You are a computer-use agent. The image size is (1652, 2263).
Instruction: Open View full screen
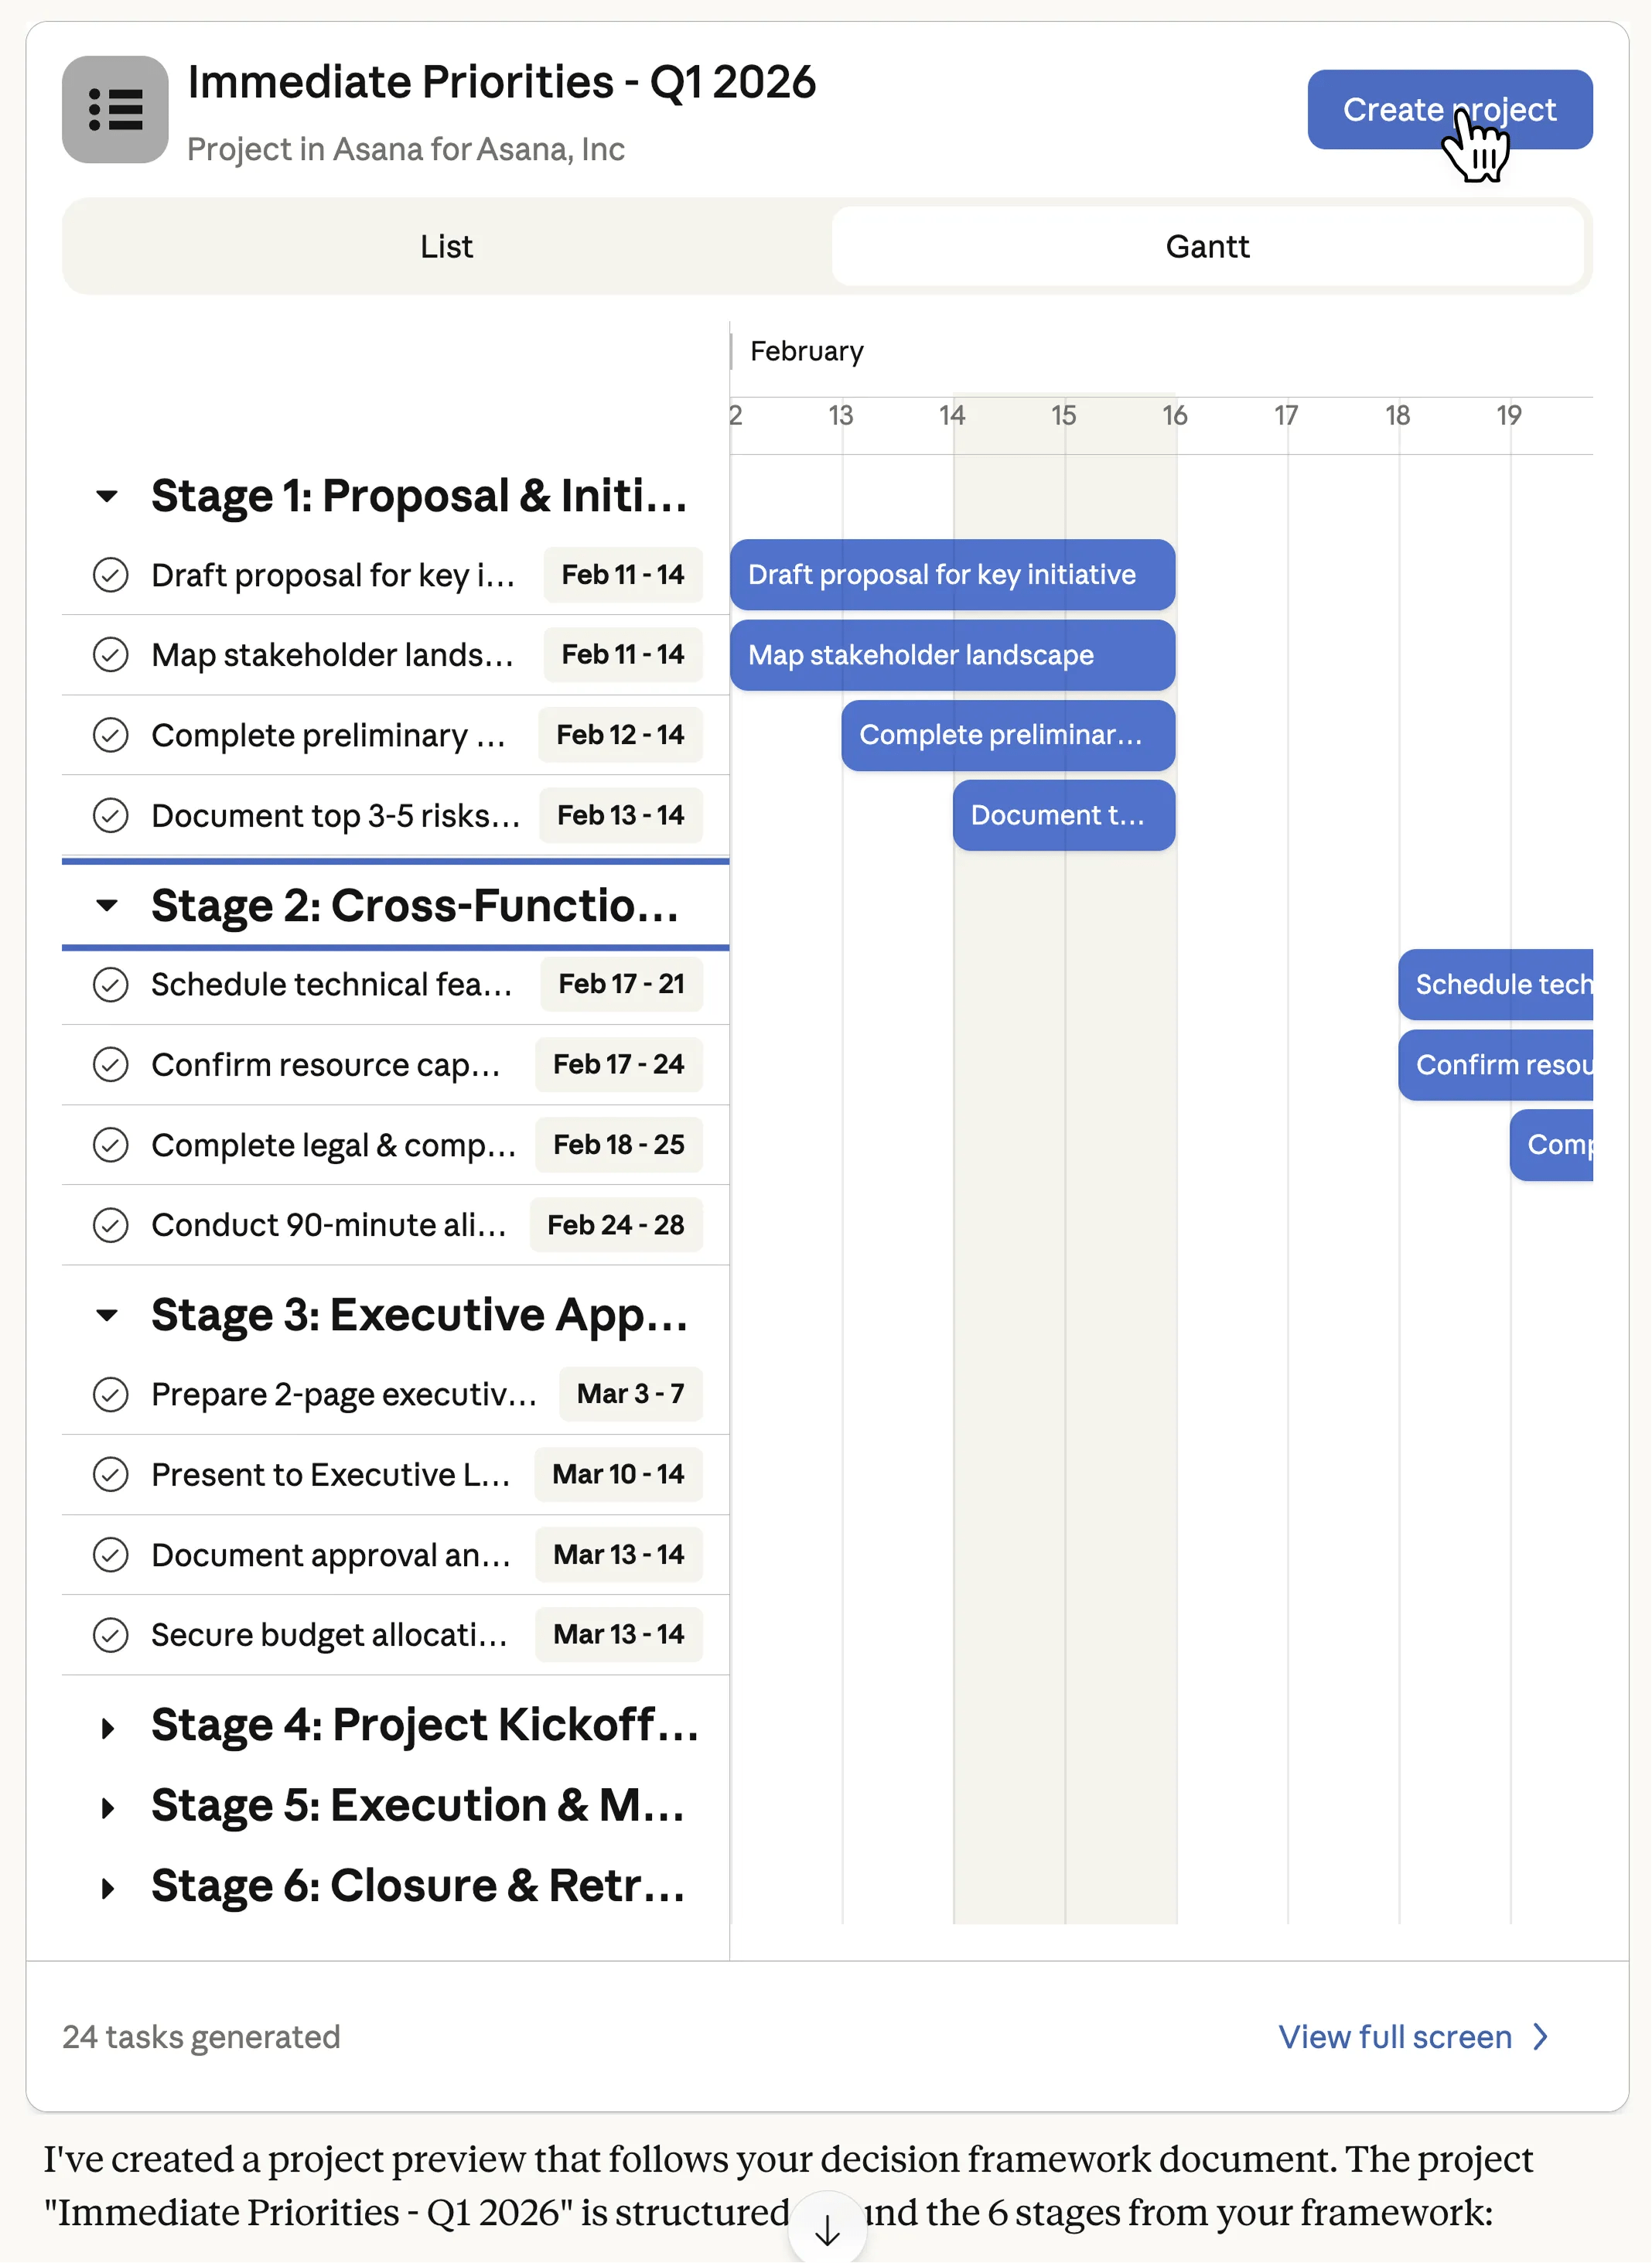point(1395,2037)
